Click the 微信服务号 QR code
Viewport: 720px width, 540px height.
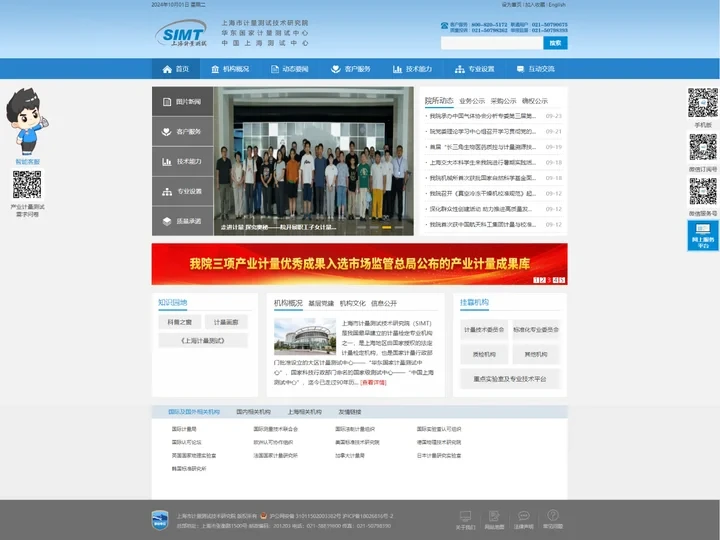[x=703, y=191]
